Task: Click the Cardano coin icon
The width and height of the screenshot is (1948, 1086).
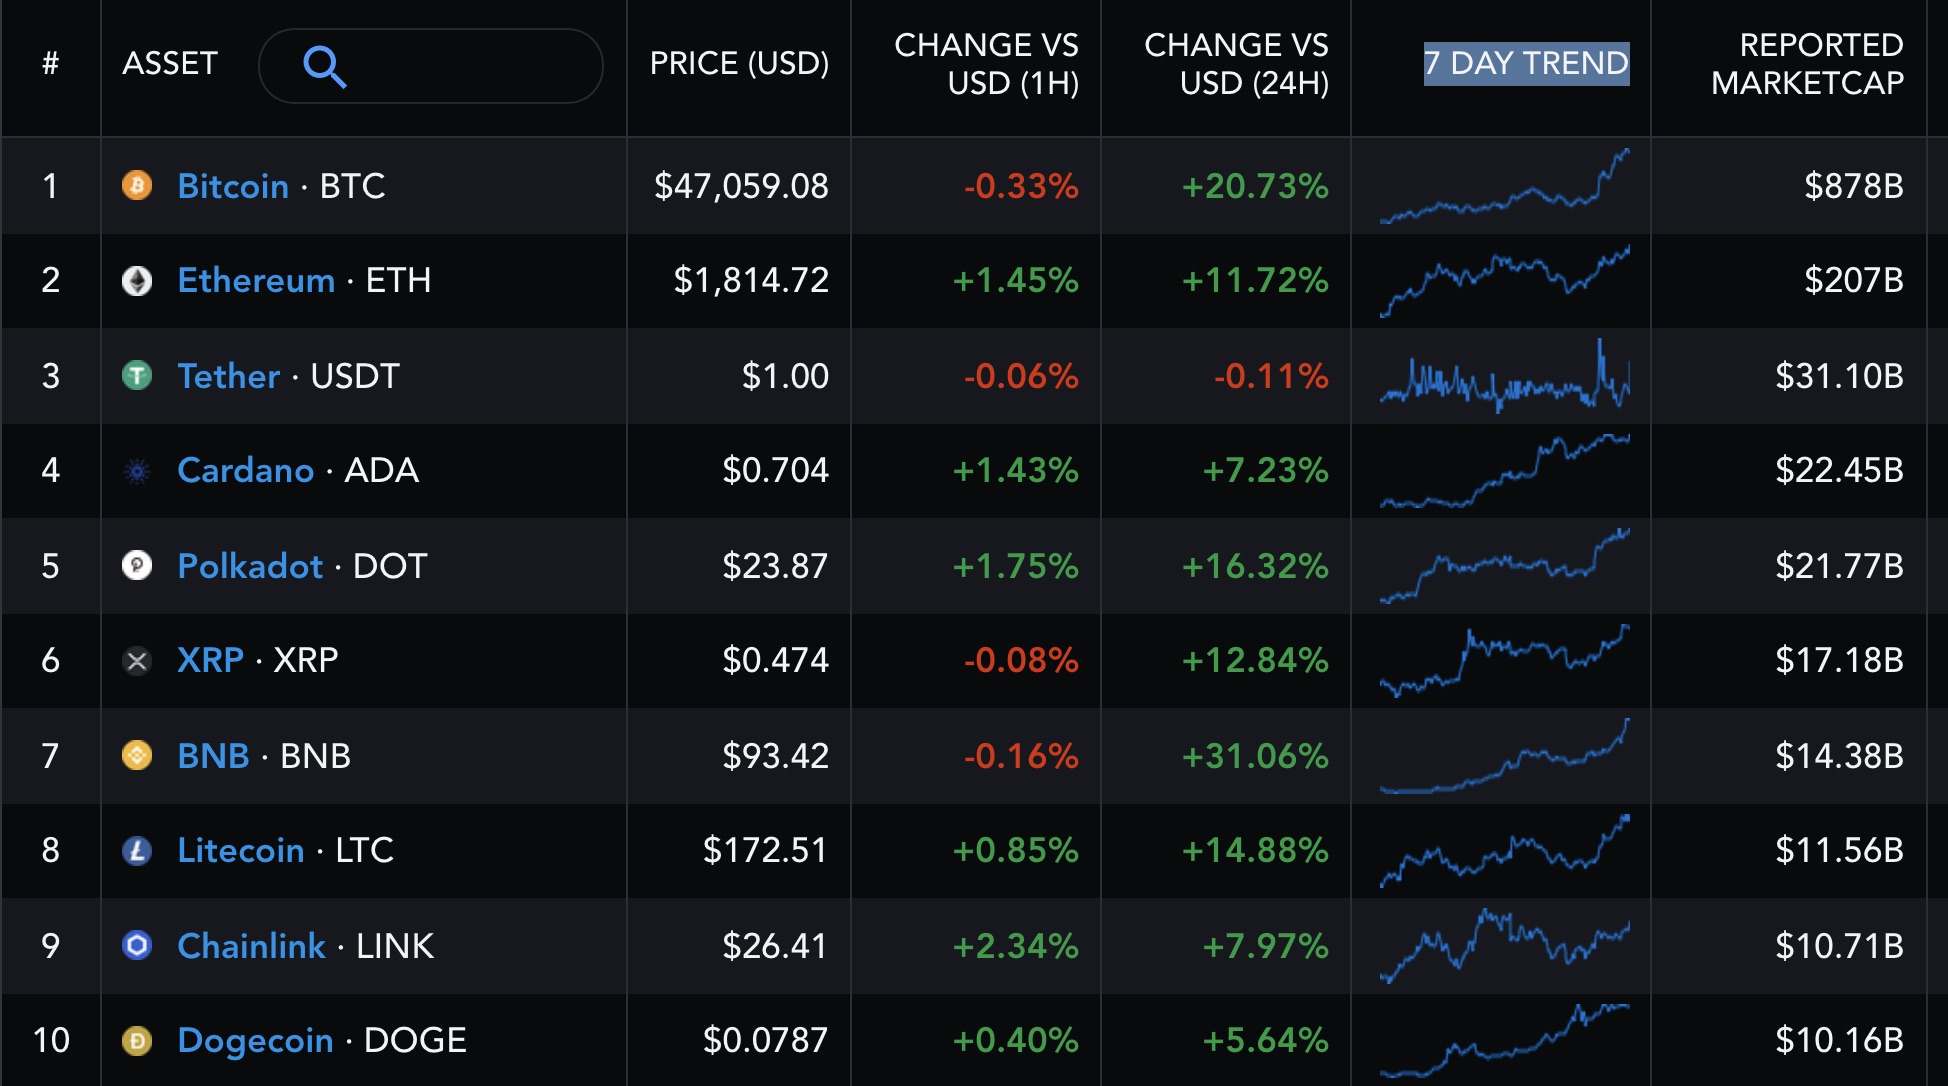Action: point(137,470)
